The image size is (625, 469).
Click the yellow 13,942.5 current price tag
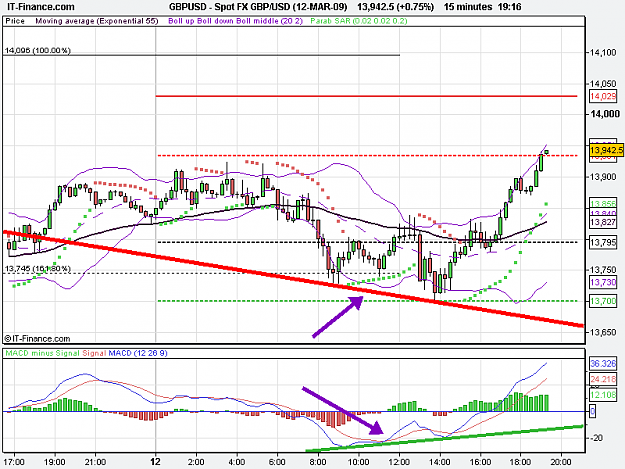606,150
